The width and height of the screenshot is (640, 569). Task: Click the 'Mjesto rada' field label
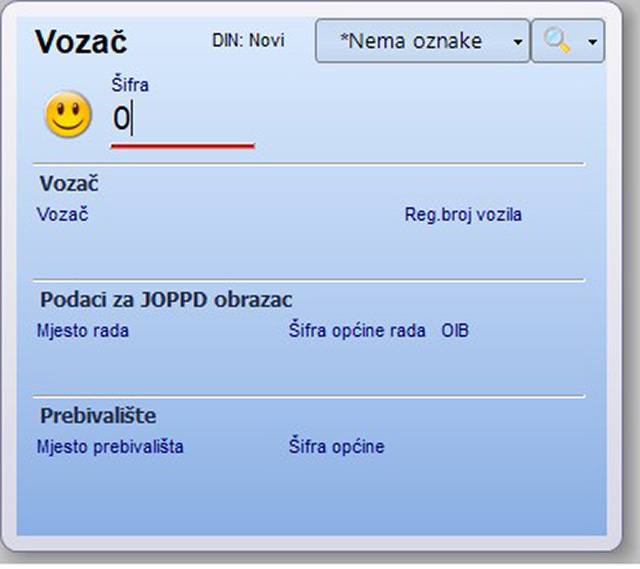(83, 330)
